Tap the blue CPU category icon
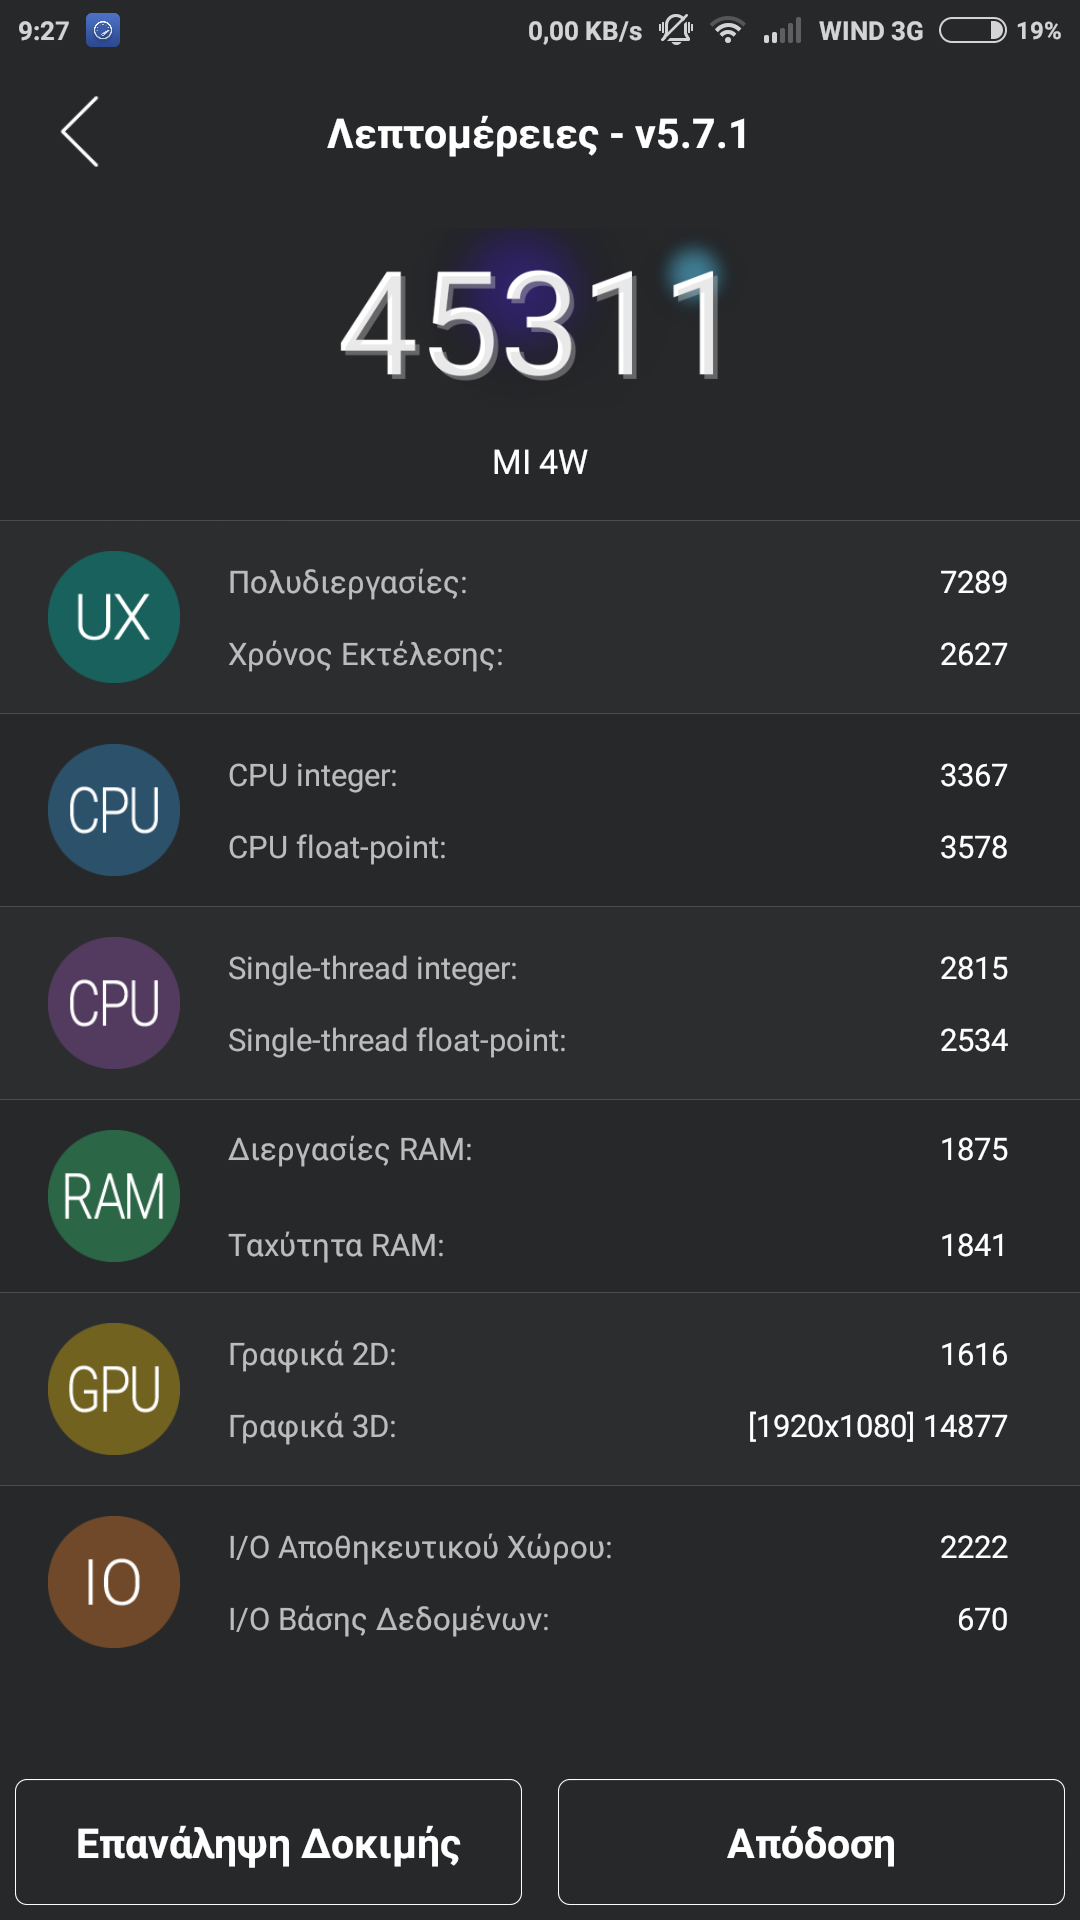 tap(114, 810)
